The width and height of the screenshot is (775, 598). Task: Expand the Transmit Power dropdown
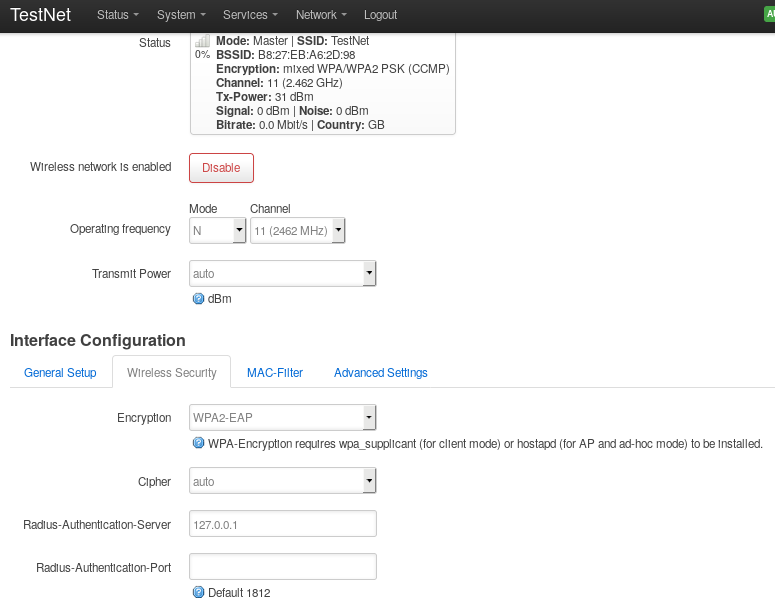[x=282, y=273]
